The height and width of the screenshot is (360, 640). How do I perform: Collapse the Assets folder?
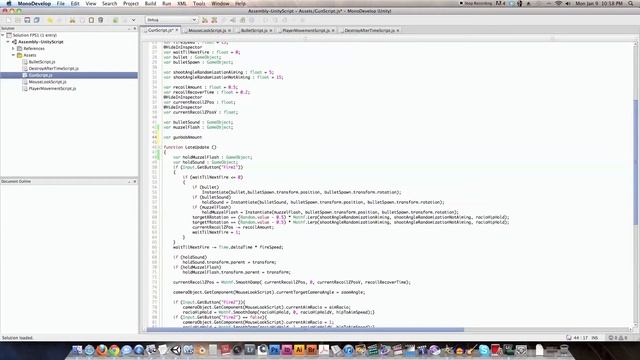(13, 55)
